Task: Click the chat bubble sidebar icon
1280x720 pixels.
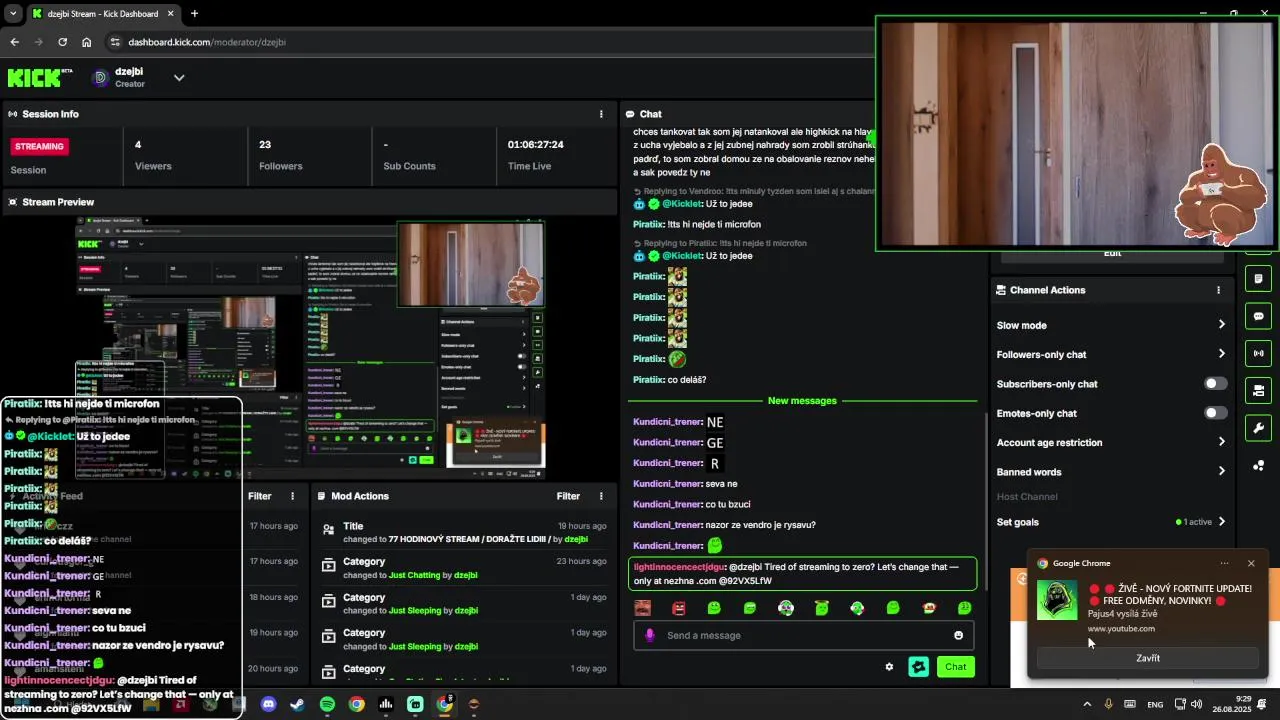Action: coord(1258,316)
